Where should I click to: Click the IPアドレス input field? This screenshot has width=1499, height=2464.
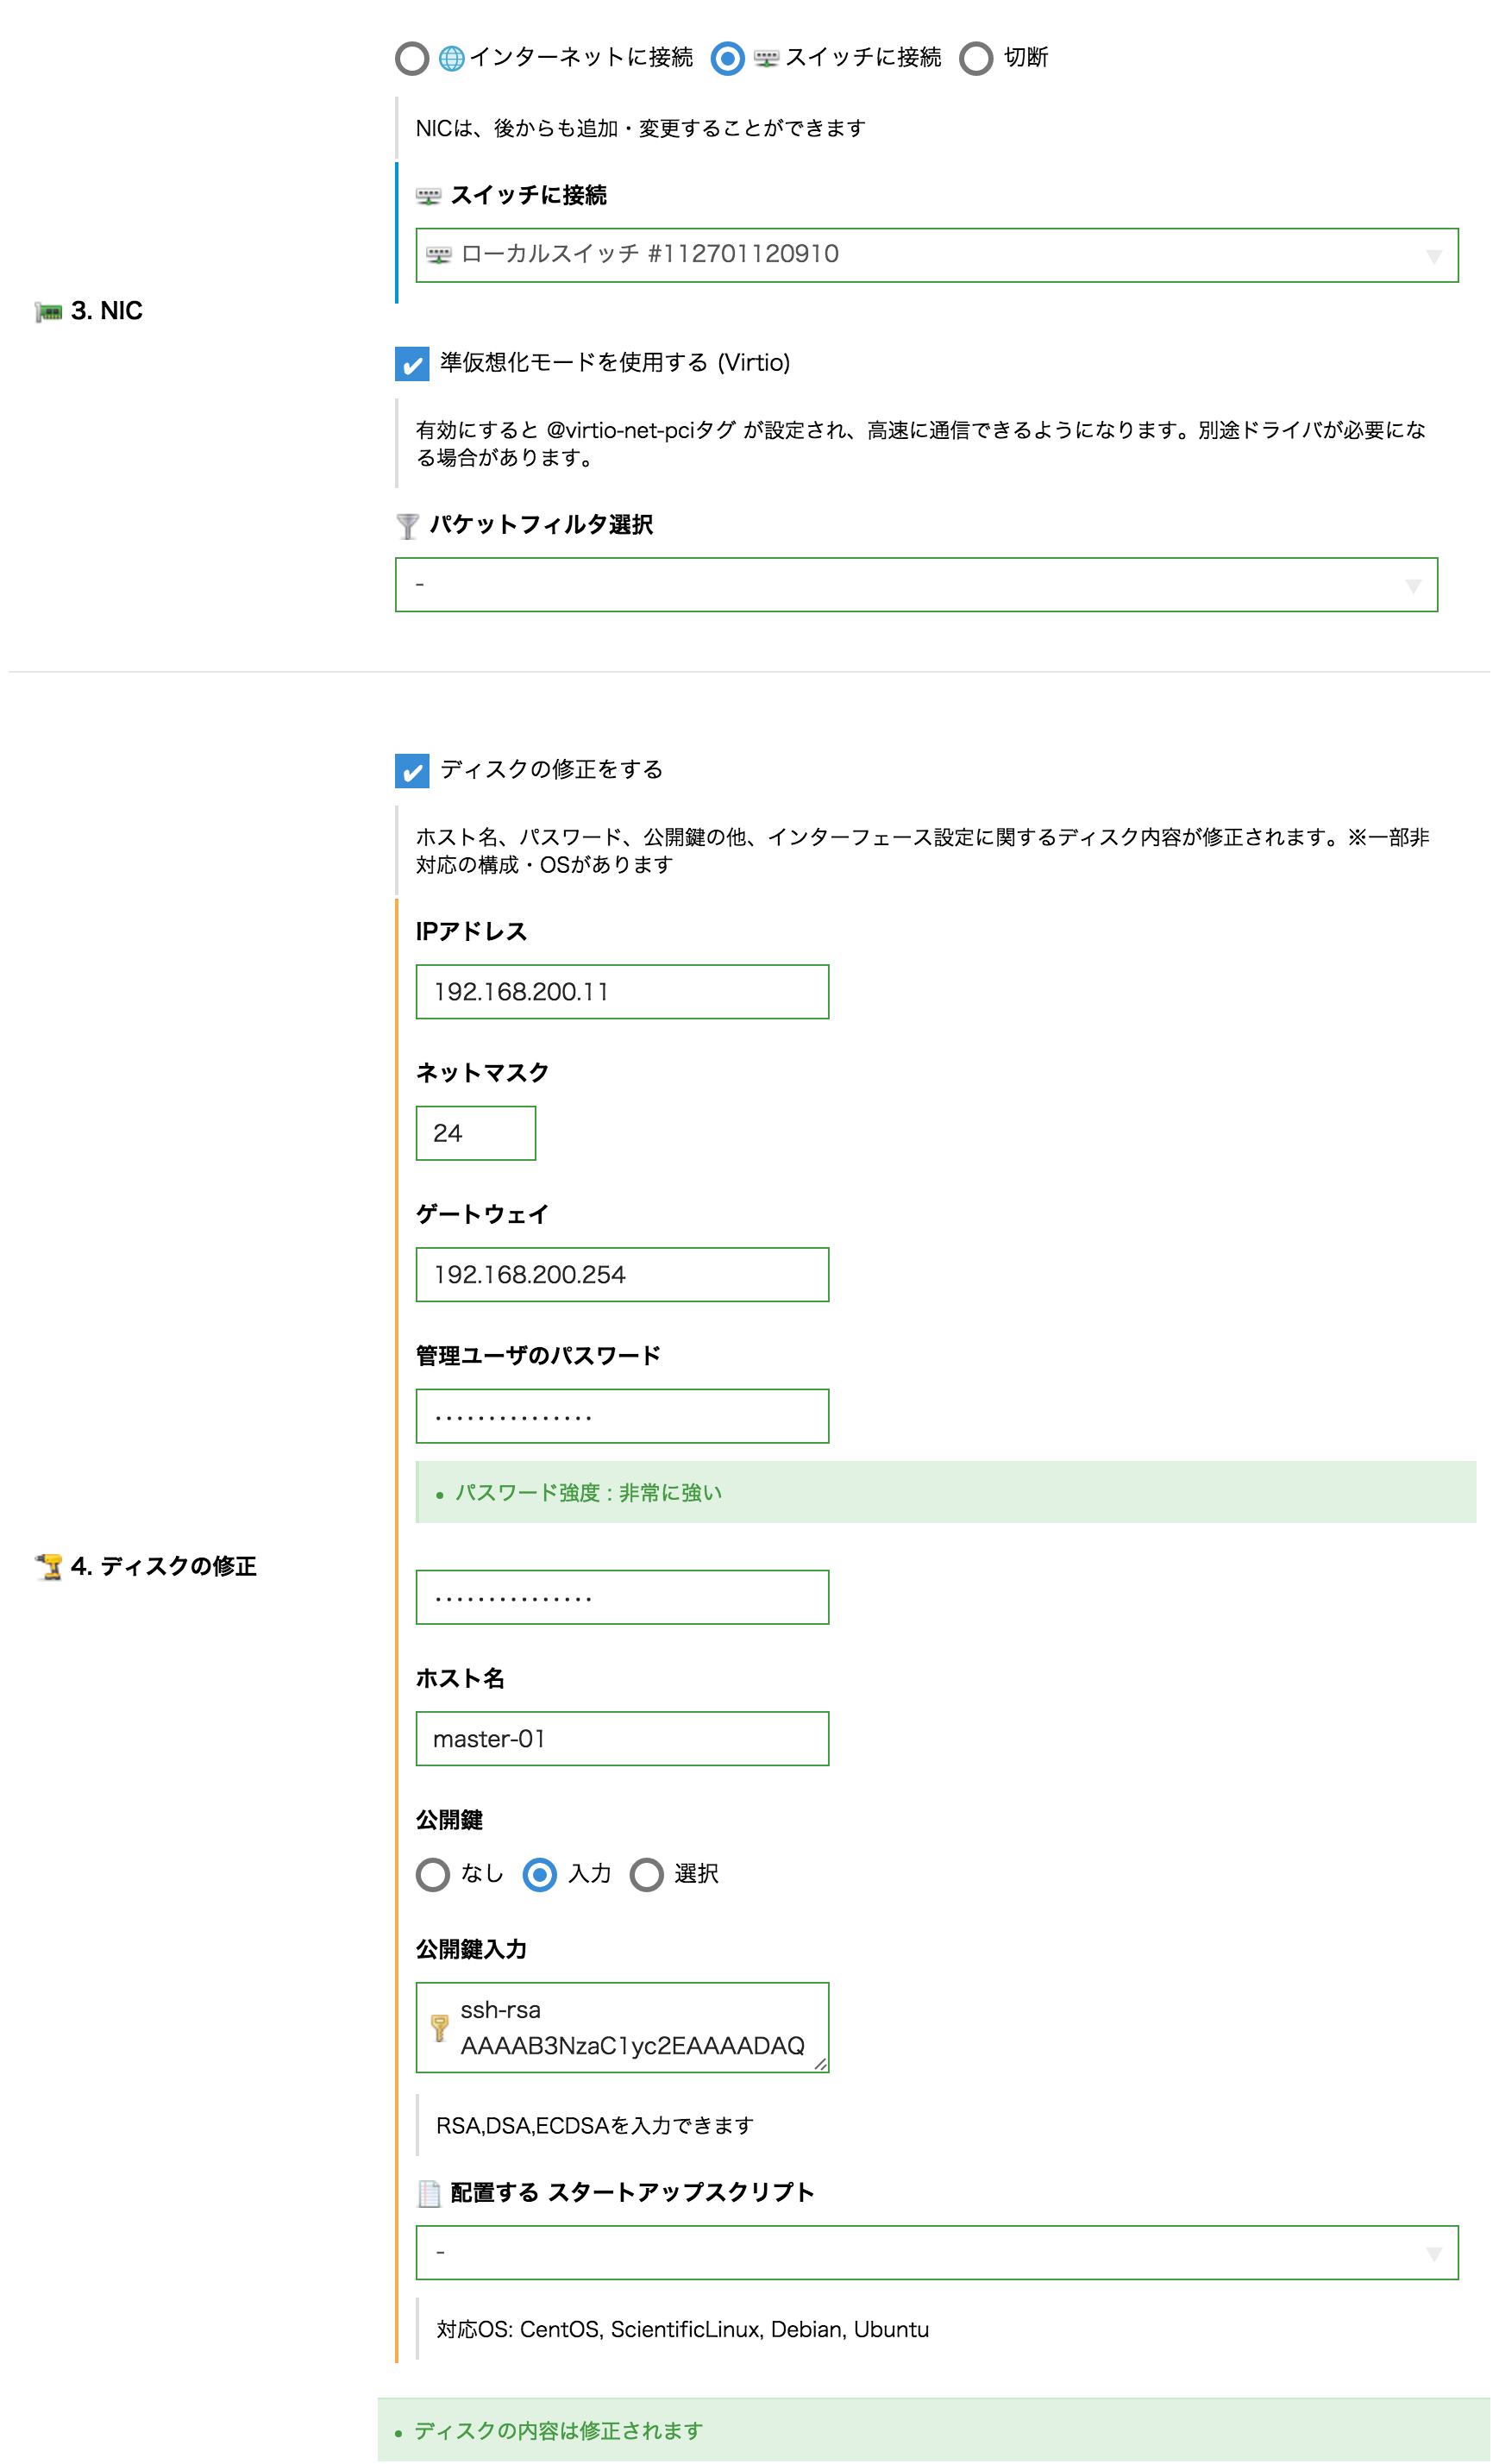click(622, 992)
